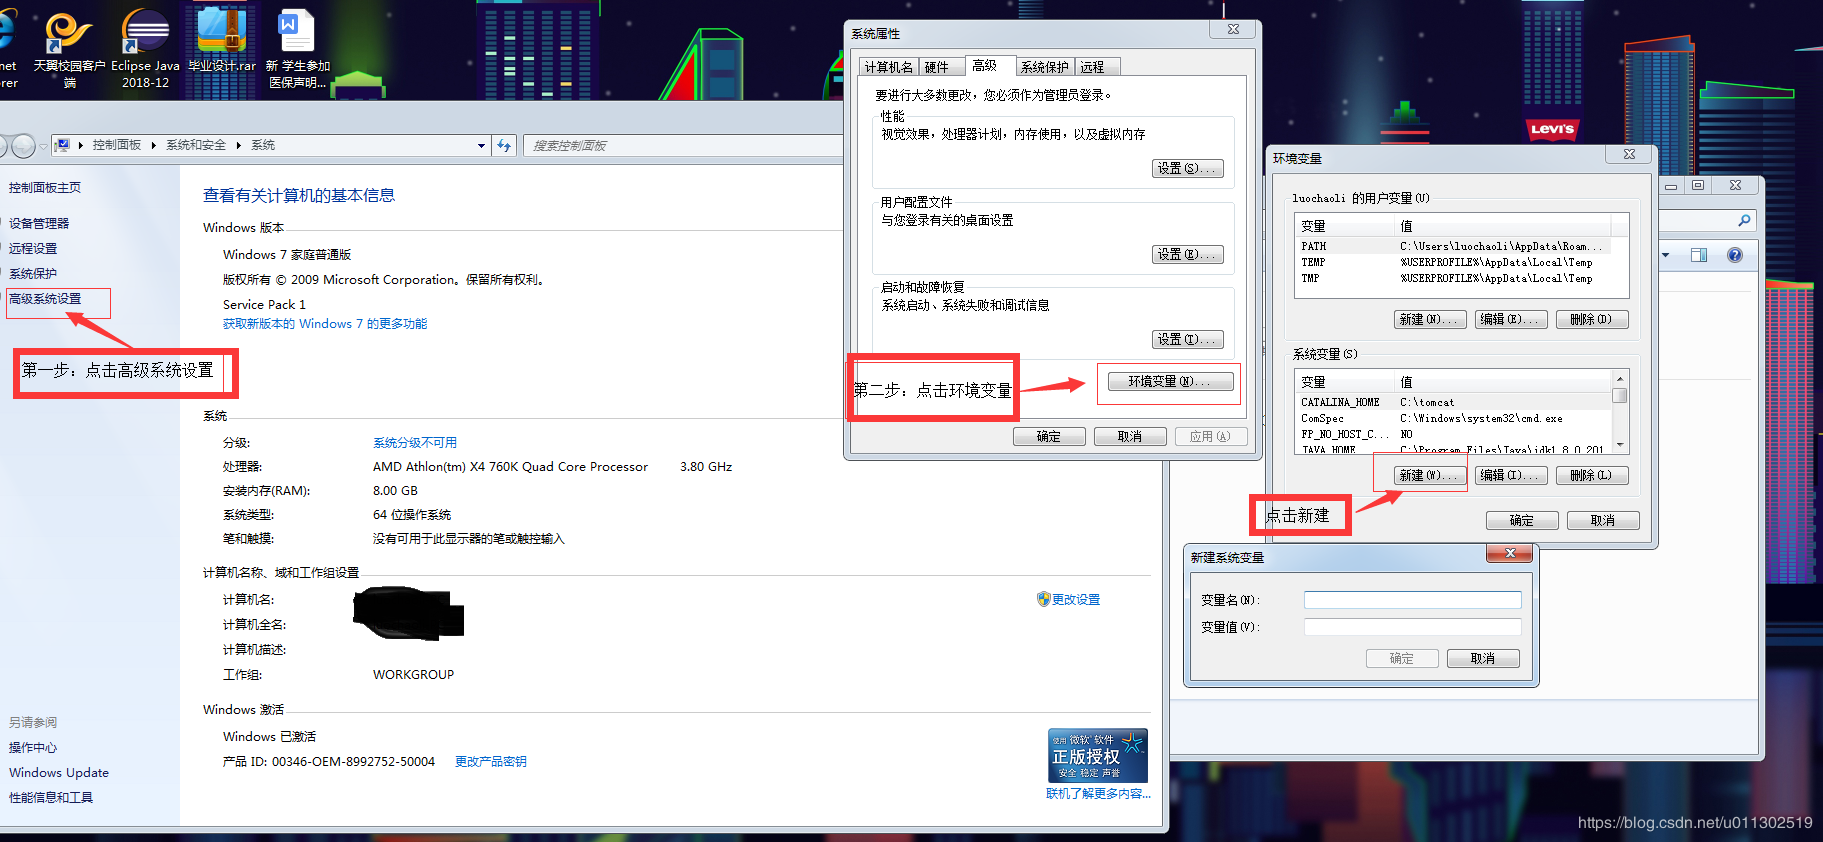Open the 操作中心 link
The image size is (1823, 842).
coord(33,748)
